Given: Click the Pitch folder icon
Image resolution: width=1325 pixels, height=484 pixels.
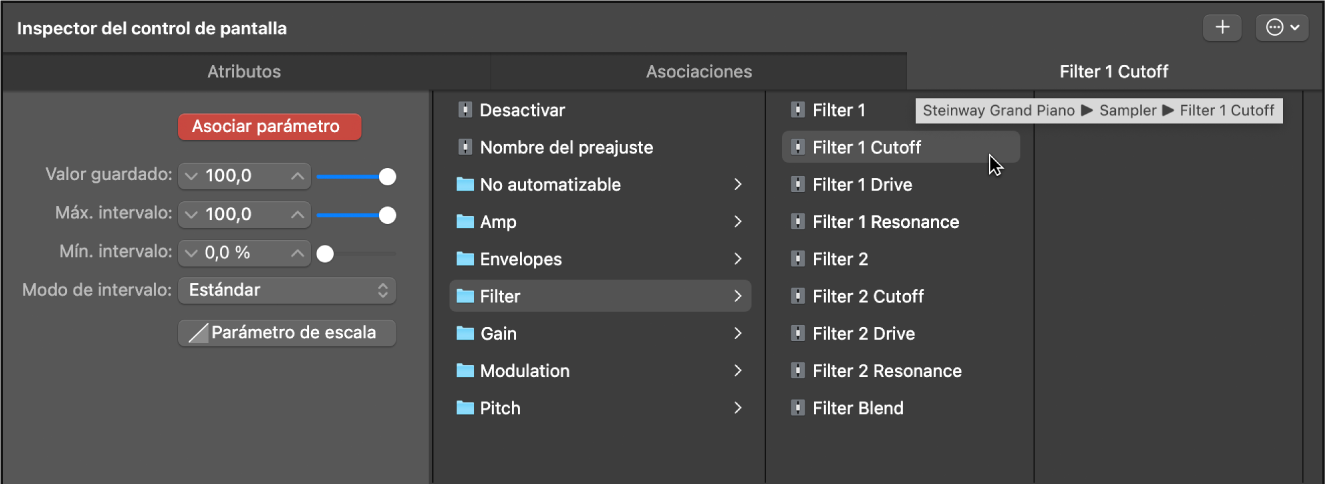Looking at the screenshot, I should 464,408.
